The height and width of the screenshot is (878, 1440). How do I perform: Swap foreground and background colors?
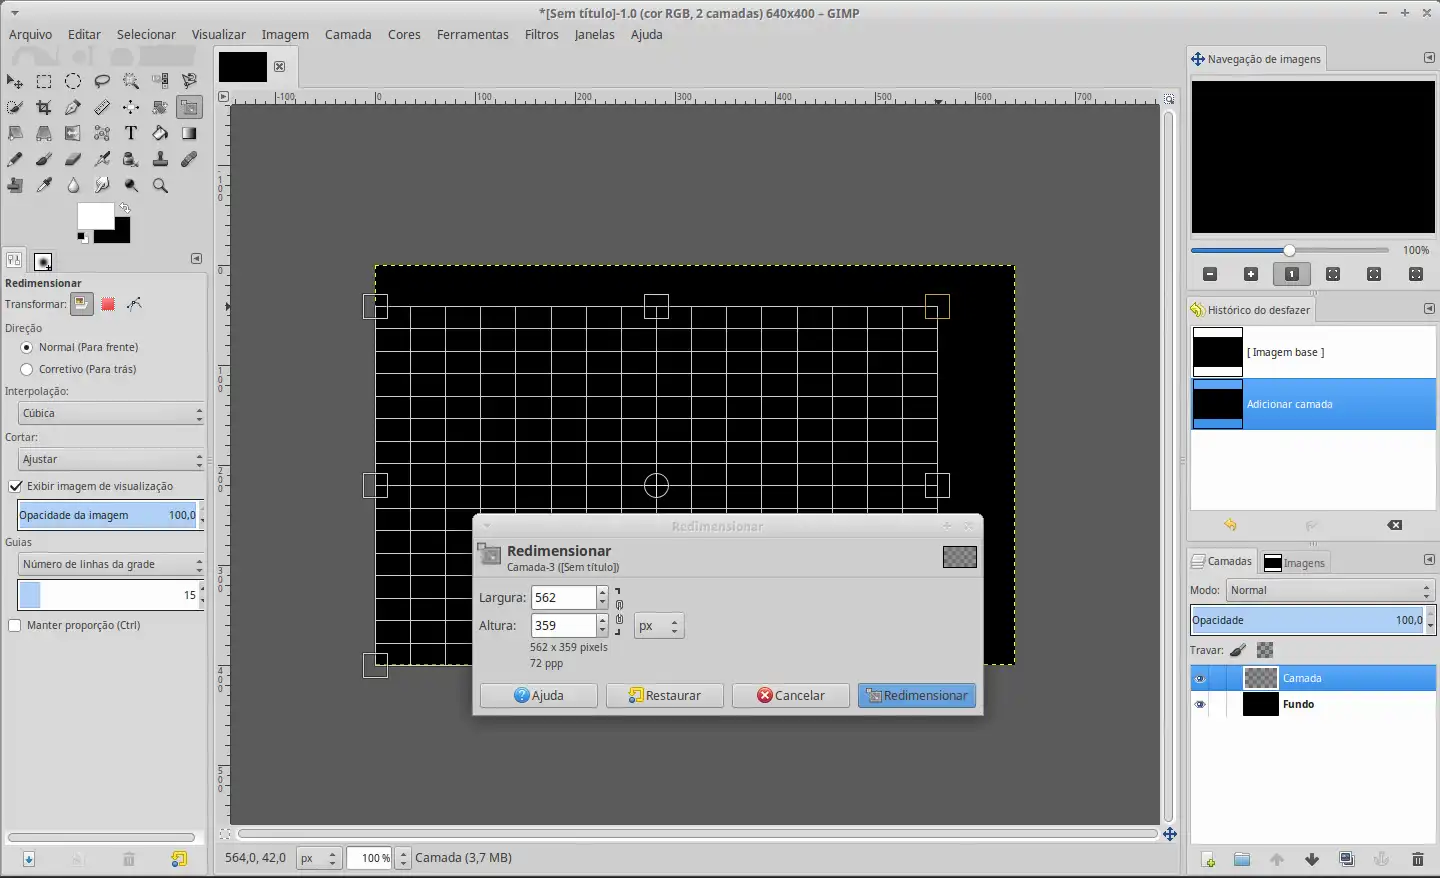(125, 208)
